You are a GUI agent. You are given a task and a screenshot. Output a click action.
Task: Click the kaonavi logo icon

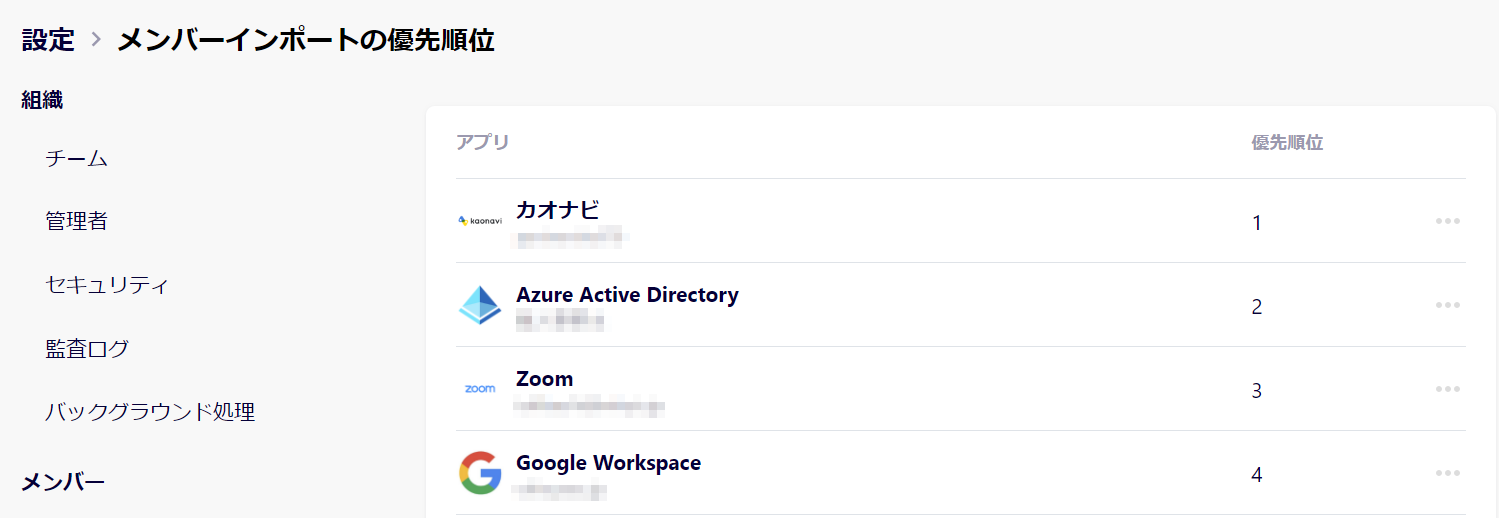coord(480,221)
